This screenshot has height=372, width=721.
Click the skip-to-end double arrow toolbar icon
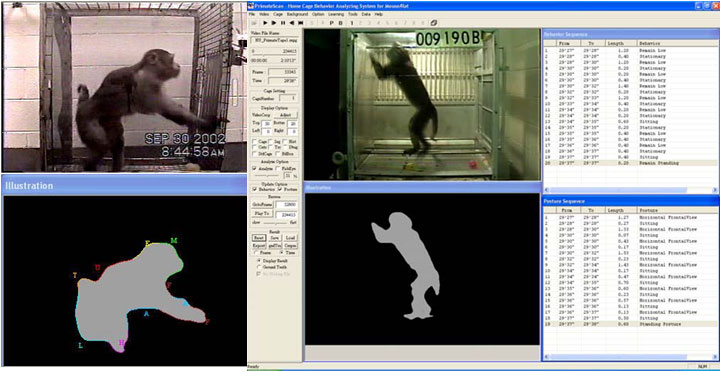tap(301, 23)
